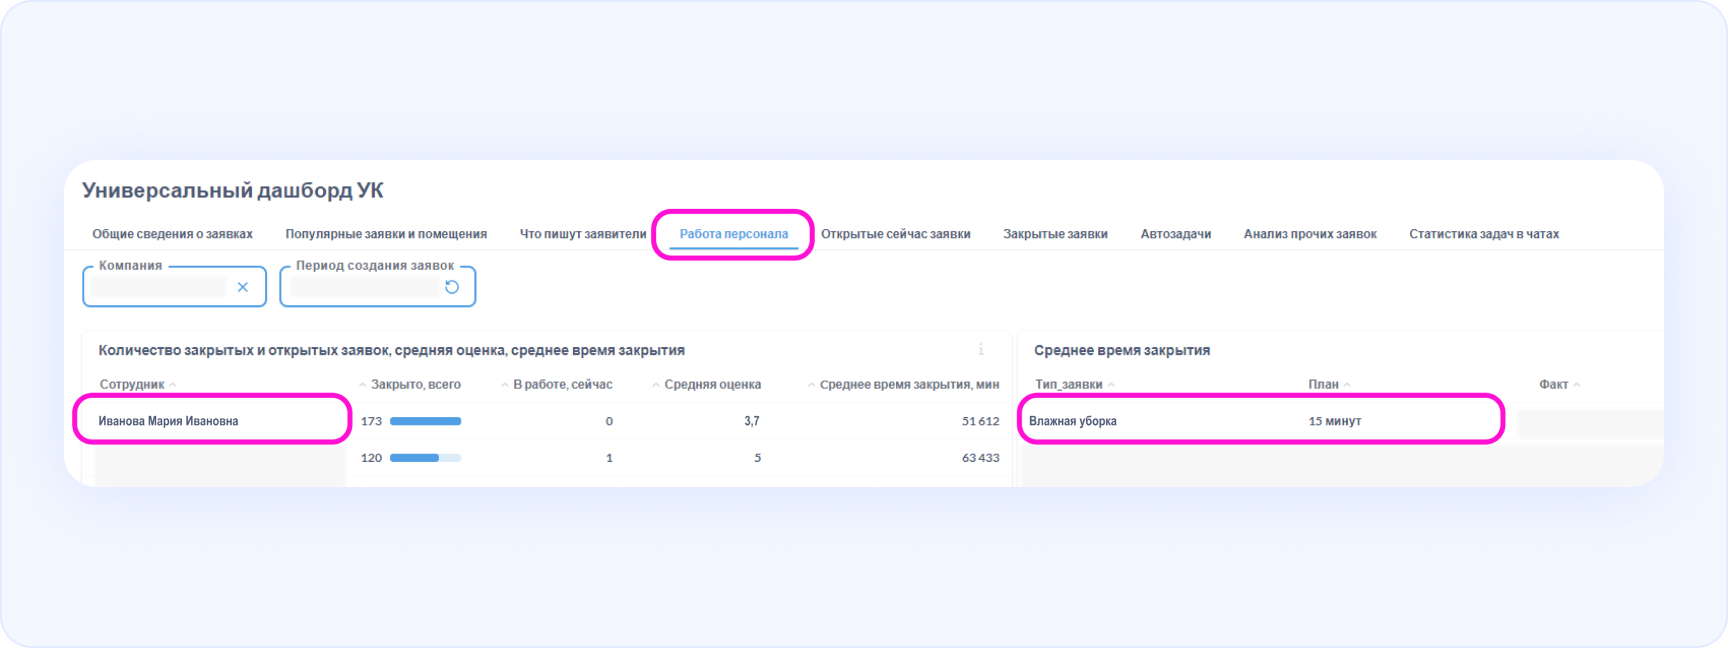1728x648 pixels.
Task: Click employee Иванова Мария Ивановна
Action: (168, 421)
